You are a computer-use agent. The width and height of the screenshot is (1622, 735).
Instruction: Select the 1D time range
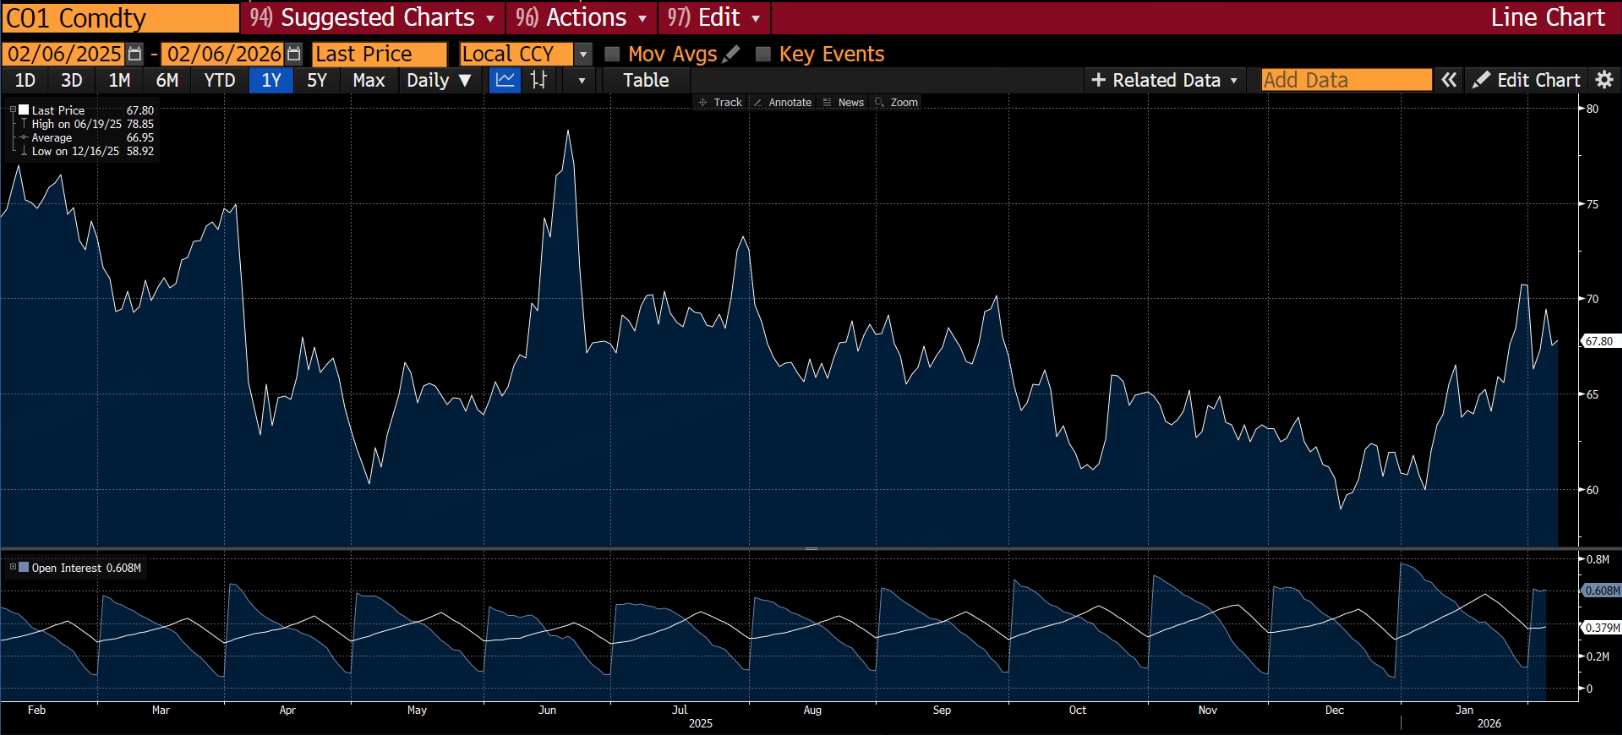(x=25, y=80)
